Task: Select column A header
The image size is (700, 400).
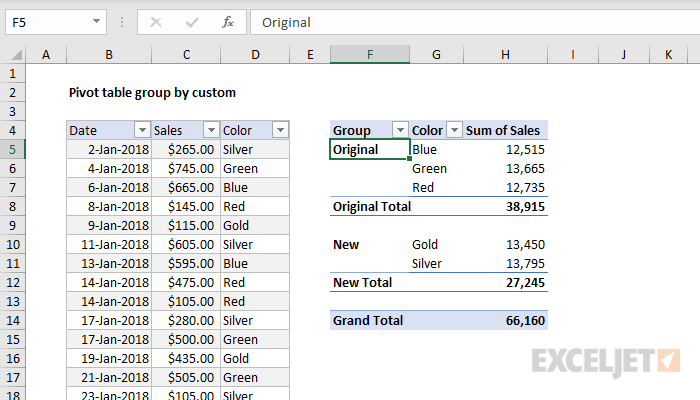Action: tap(46, 54)
